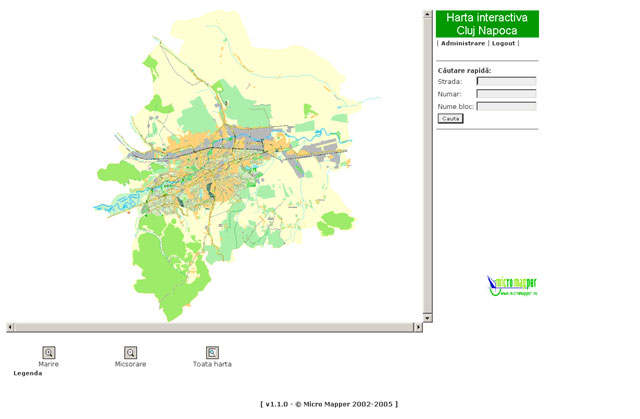The image size is (640, 419).
Task: Open the Administrare menu link
Action: click(462, 44)
